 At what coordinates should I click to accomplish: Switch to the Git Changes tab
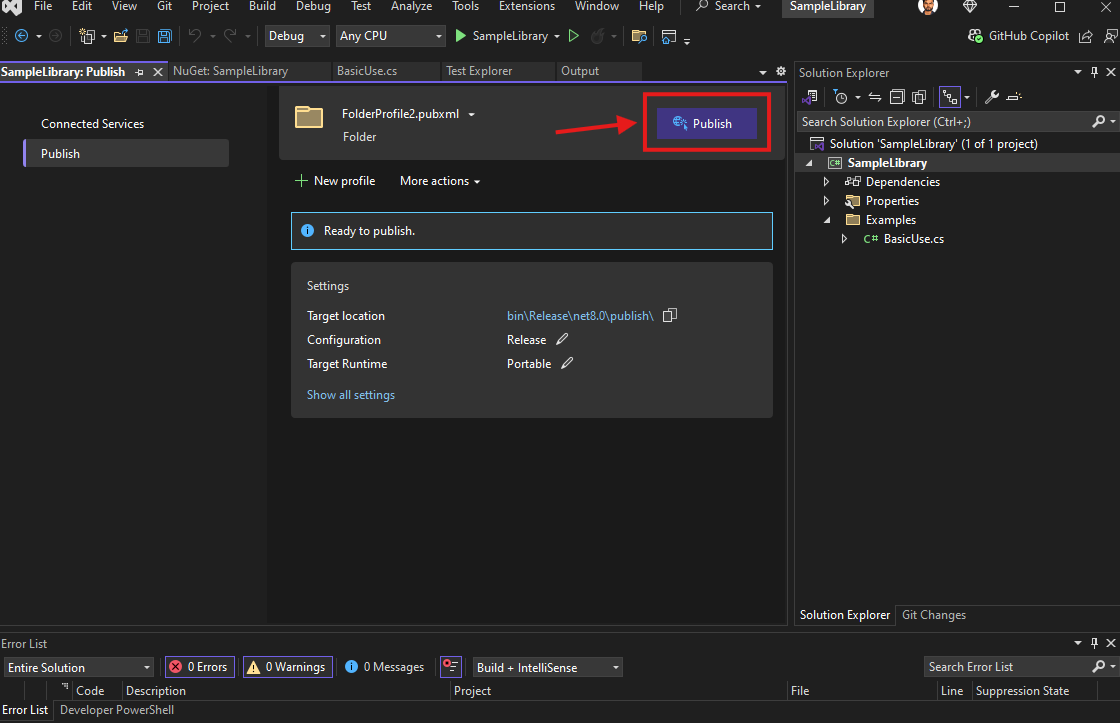[x=934, y=615]
